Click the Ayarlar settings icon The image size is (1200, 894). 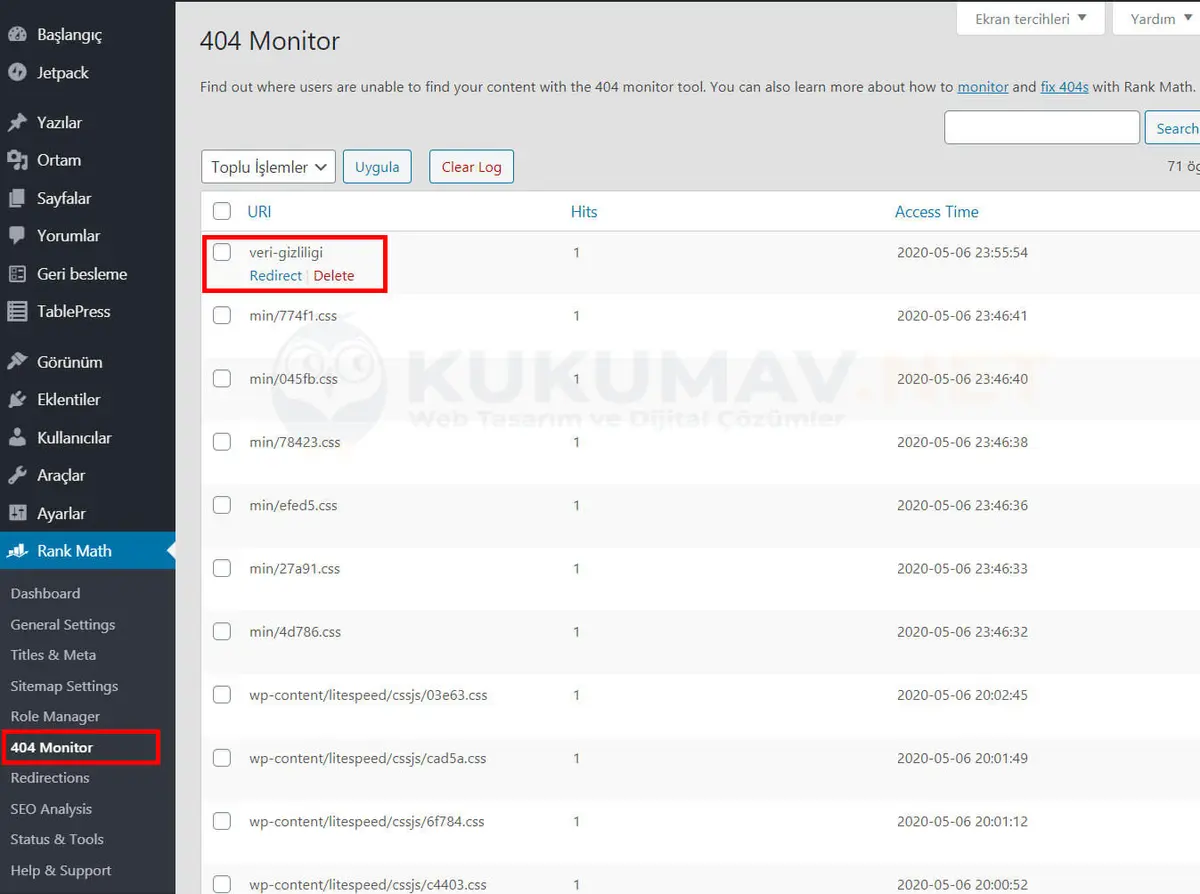coord(17,513)
